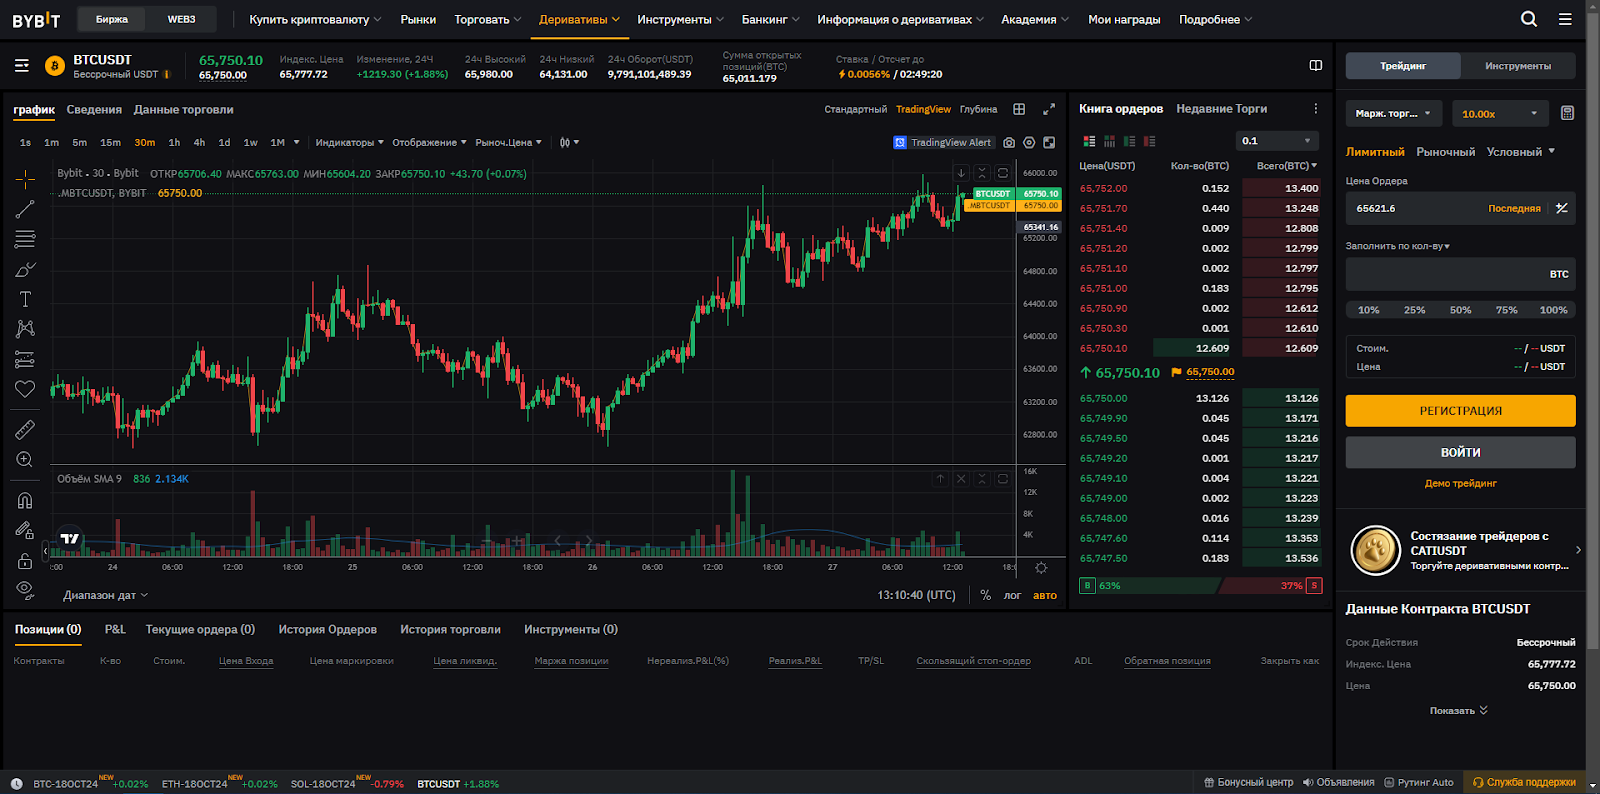Hide all drawings with eye icon
Viewport: 1600px width, 794px height.
[x=25, y=589]
